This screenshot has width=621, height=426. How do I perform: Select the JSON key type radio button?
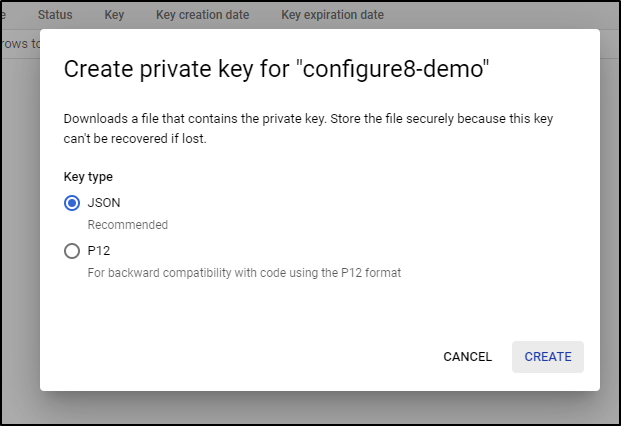72,203
